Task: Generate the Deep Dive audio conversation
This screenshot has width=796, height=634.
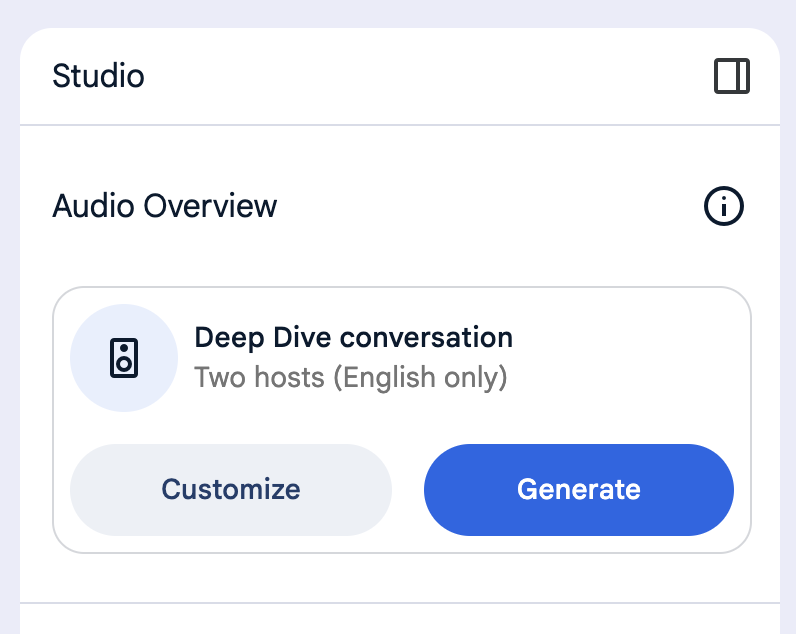Action: pos(578,490)
